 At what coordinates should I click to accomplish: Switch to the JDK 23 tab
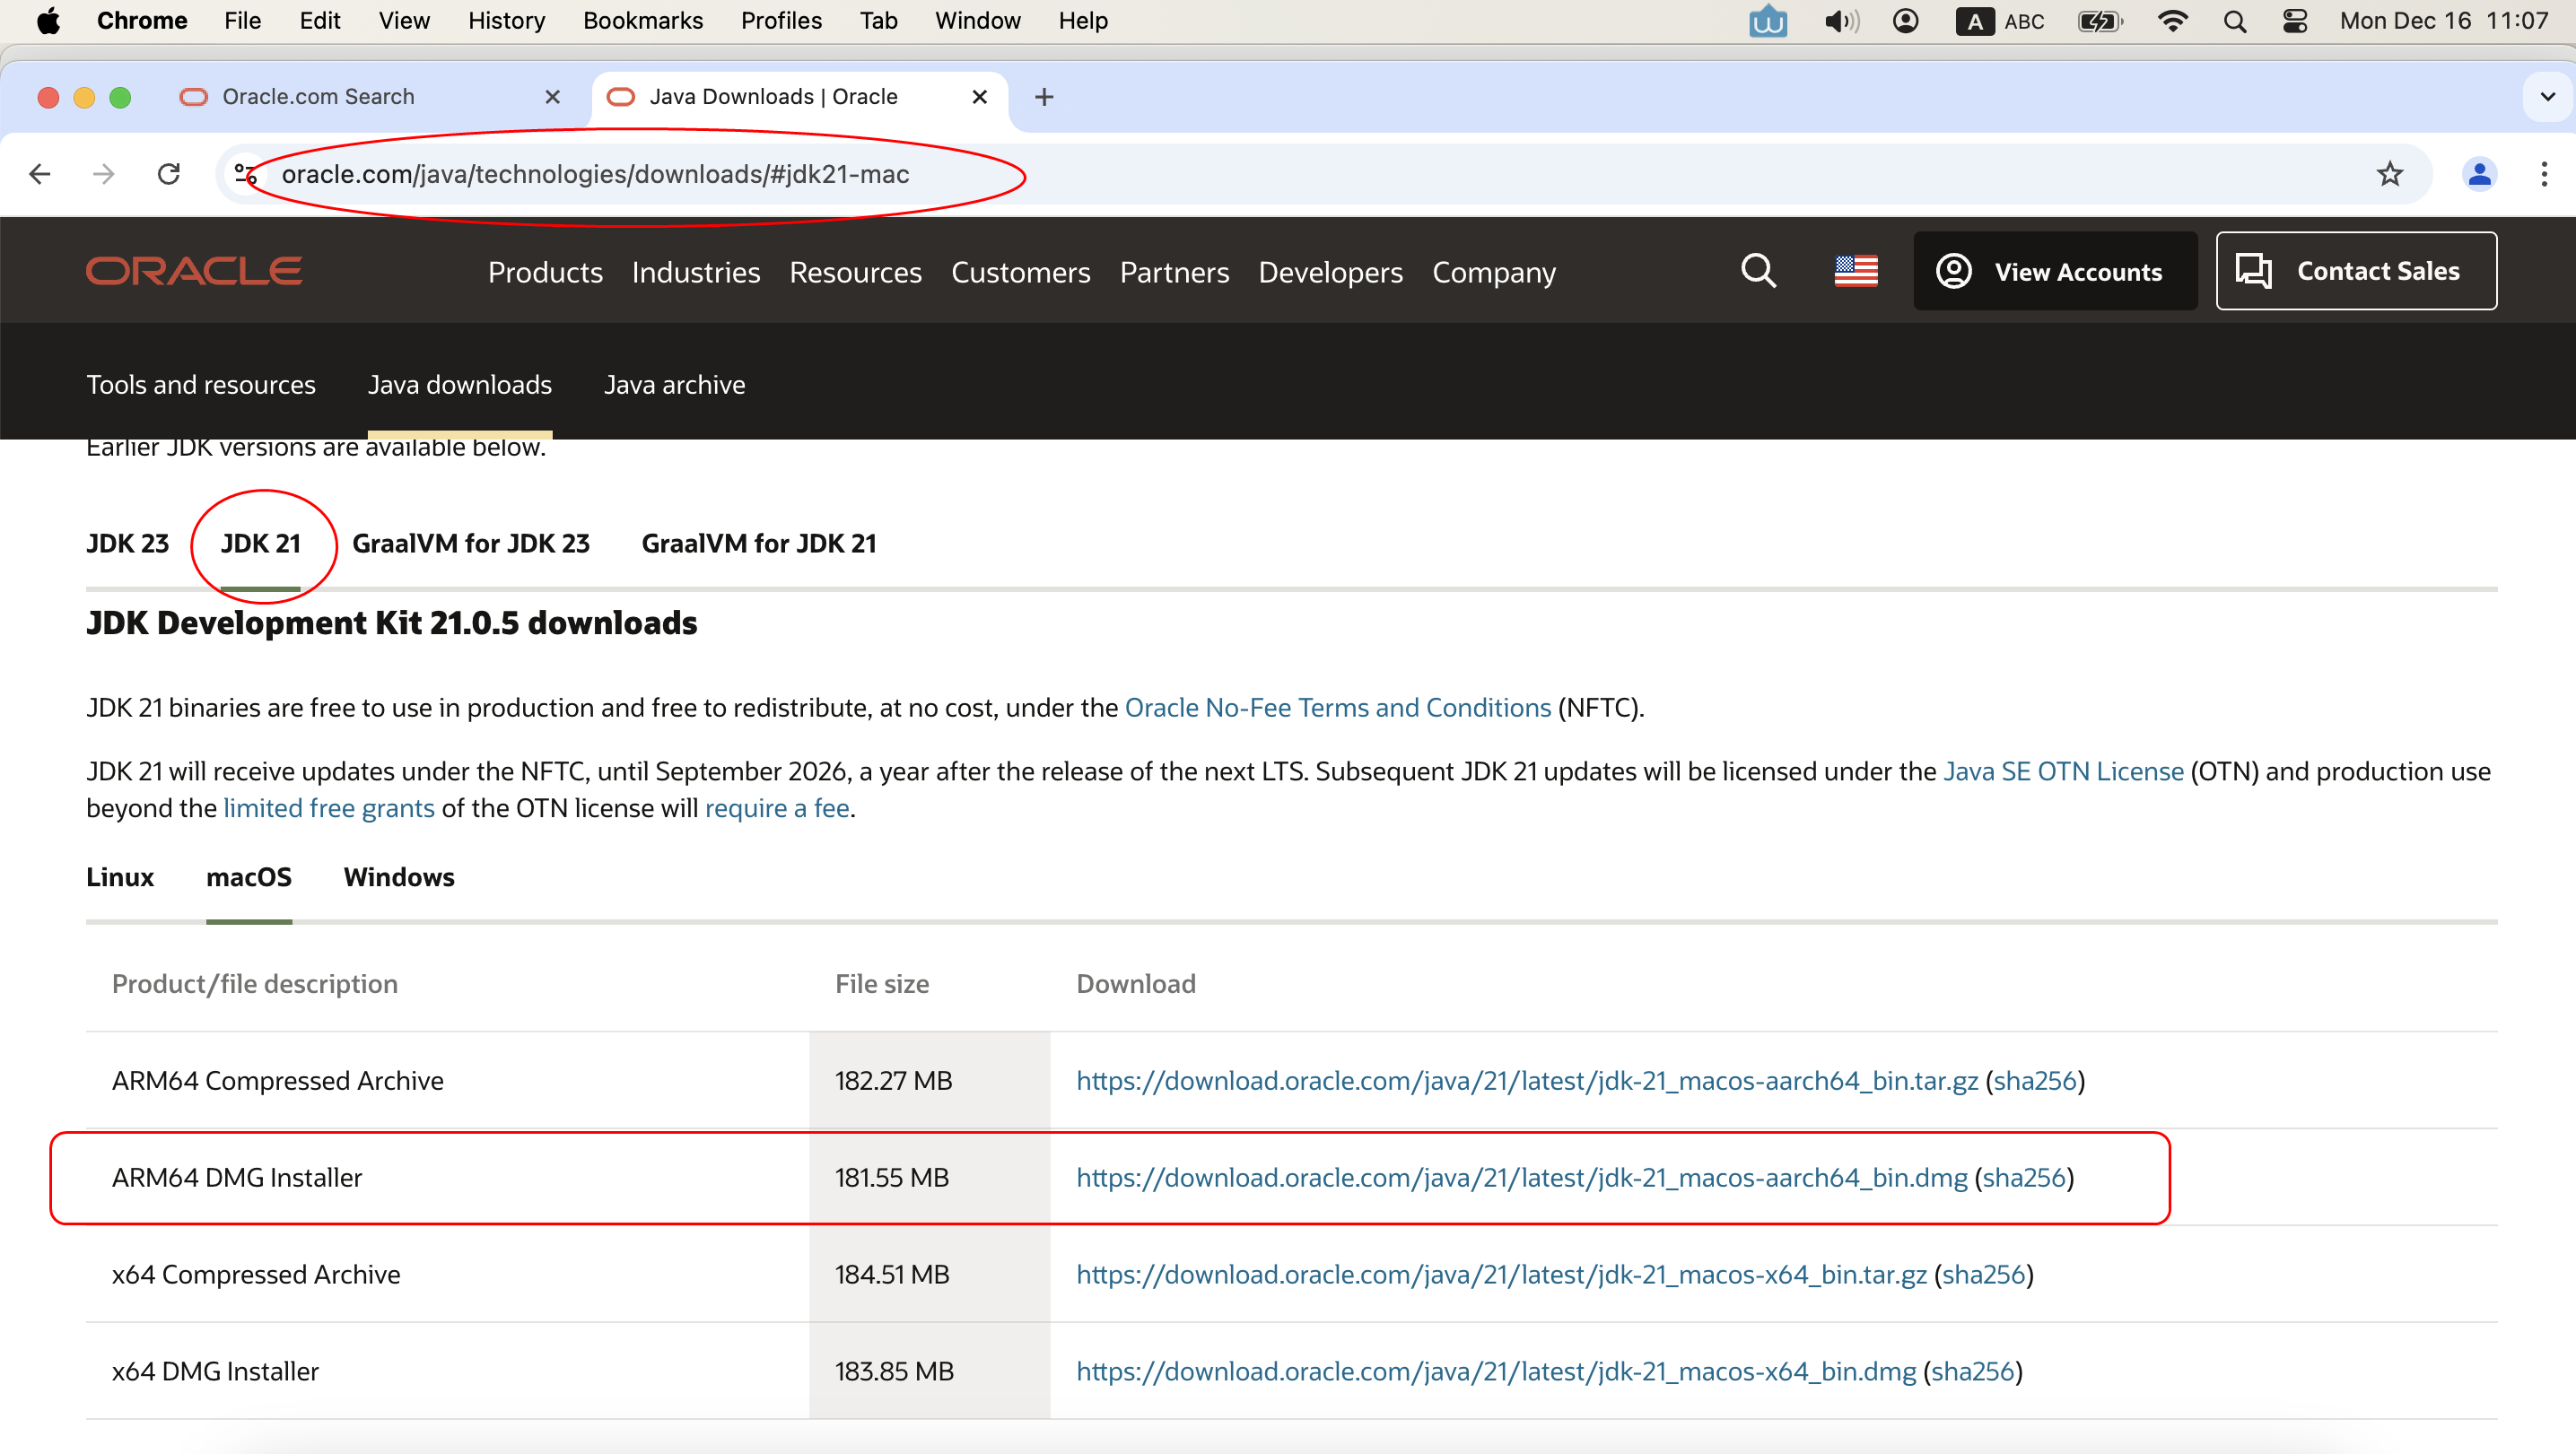[127, 543]
